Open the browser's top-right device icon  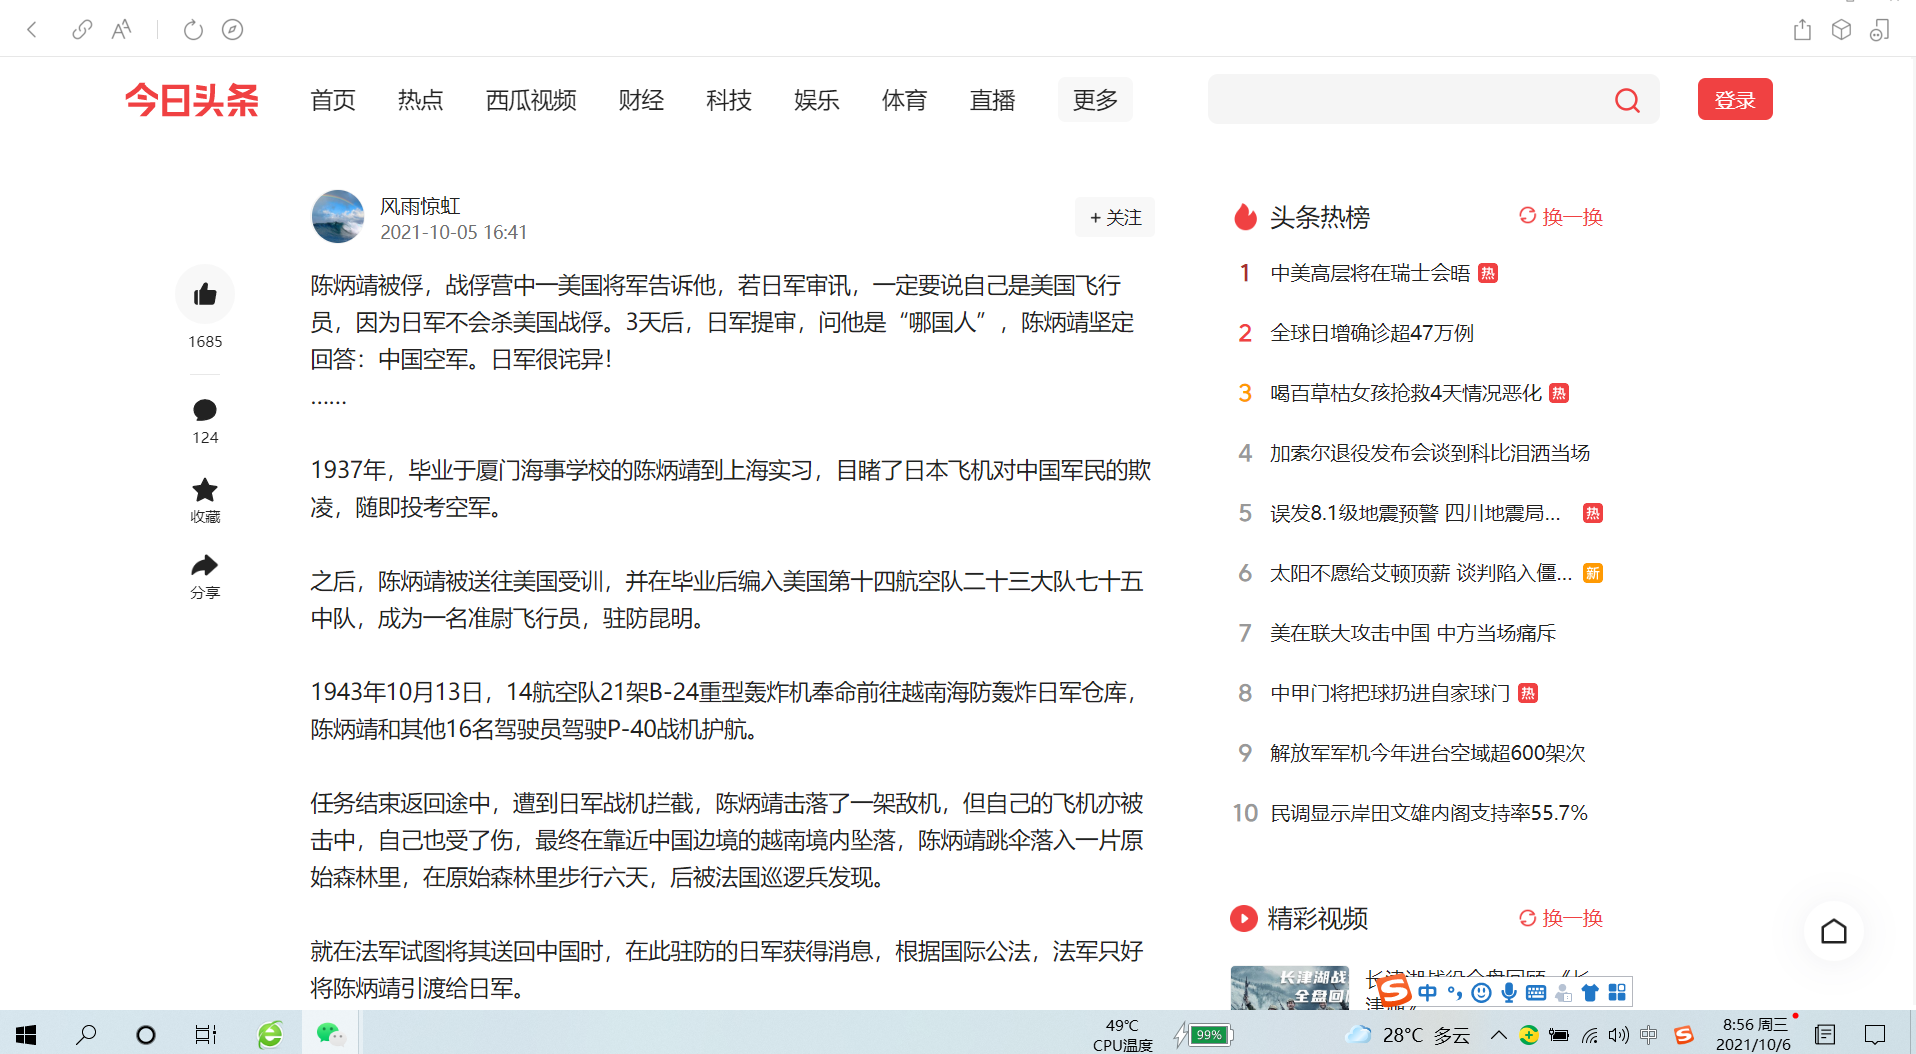click(1880, 30)
